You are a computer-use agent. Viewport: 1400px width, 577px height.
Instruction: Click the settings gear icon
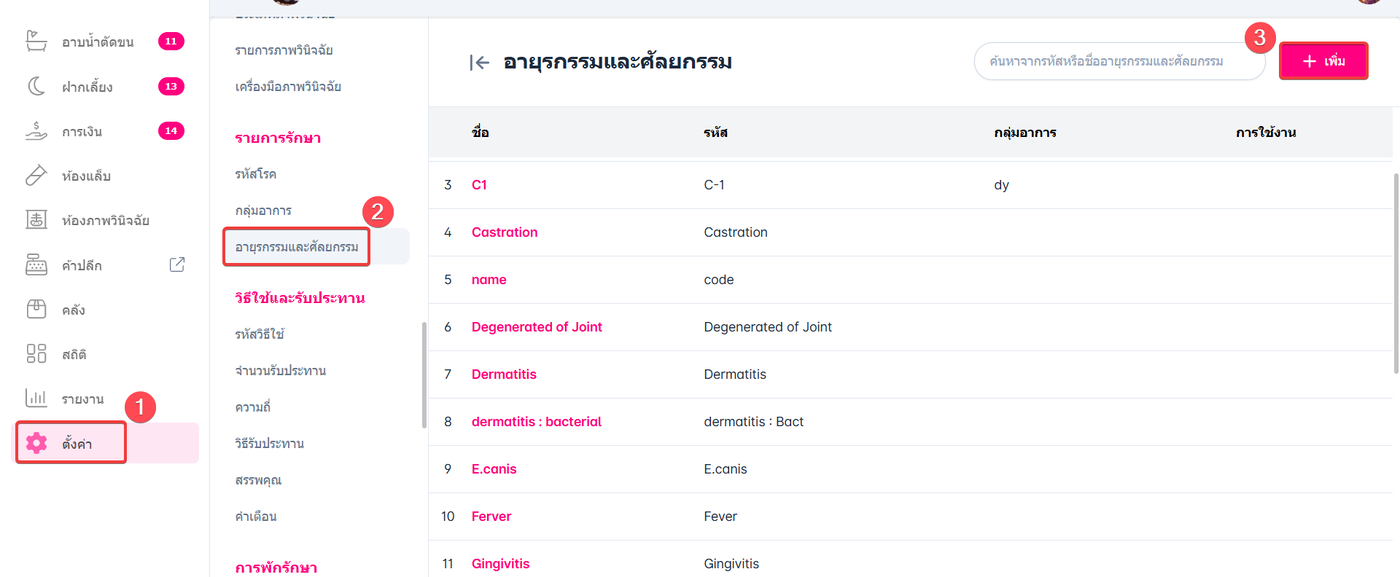37,443
